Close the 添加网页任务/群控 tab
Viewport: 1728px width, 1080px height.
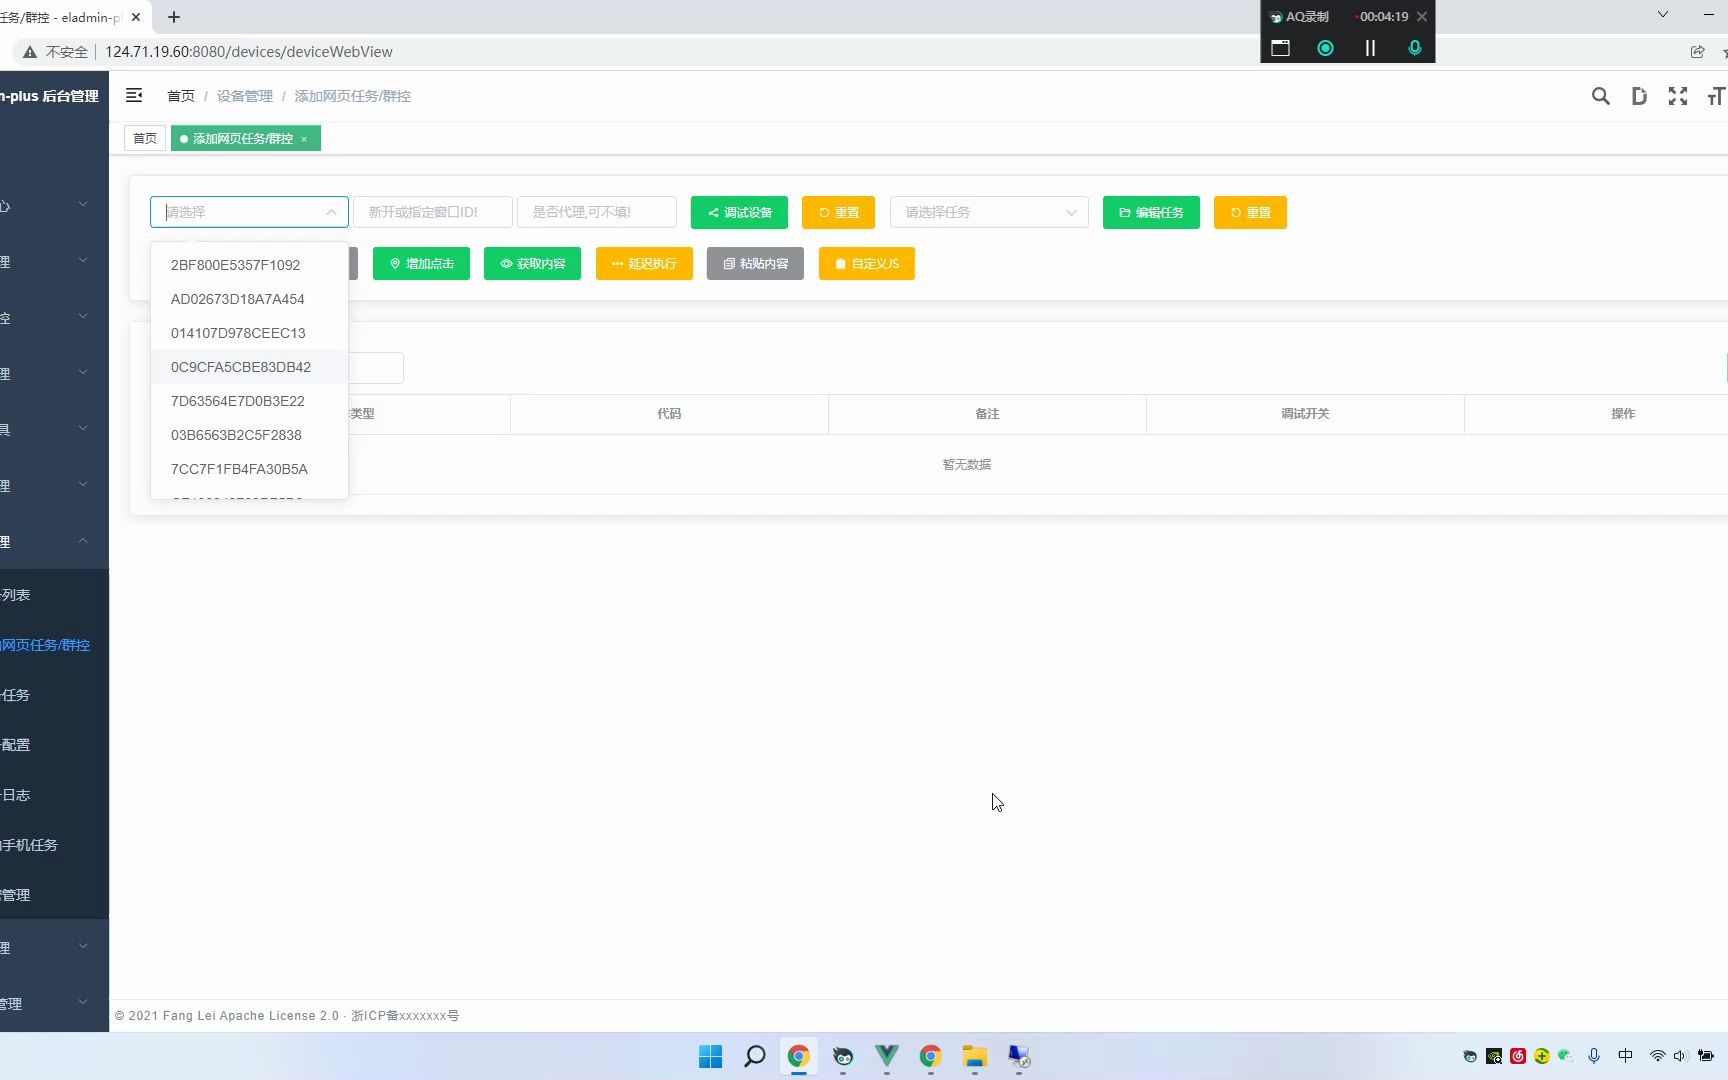point(304,139)
